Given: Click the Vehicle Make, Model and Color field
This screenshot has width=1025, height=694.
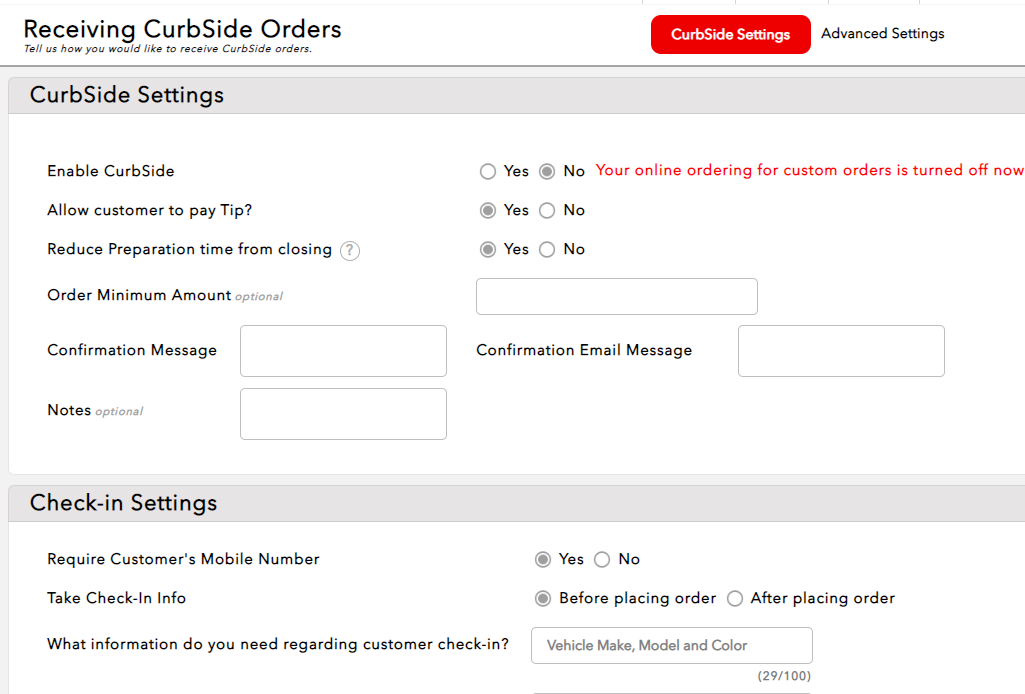Looking at the screenshot, I should tap(671, 646).
